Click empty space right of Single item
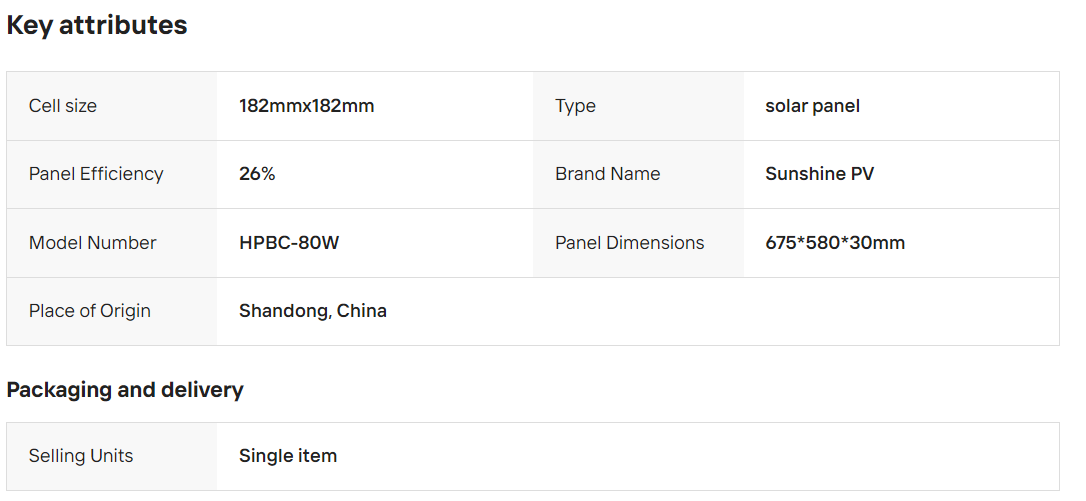The image size is (1086, 501). tap(700, 456)
